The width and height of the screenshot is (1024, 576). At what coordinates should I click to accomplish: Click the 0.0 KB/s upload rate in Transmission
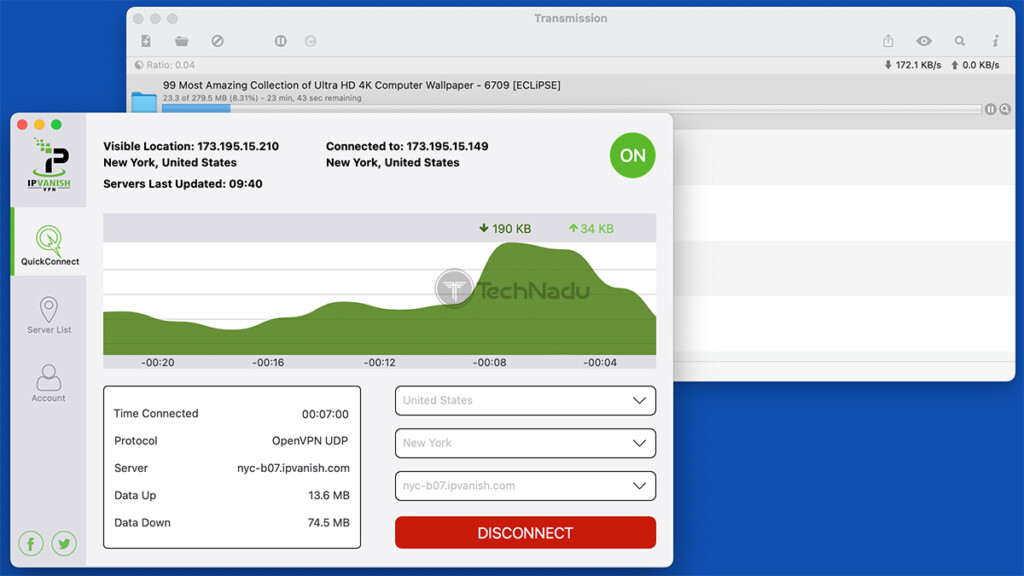(975, 65)
